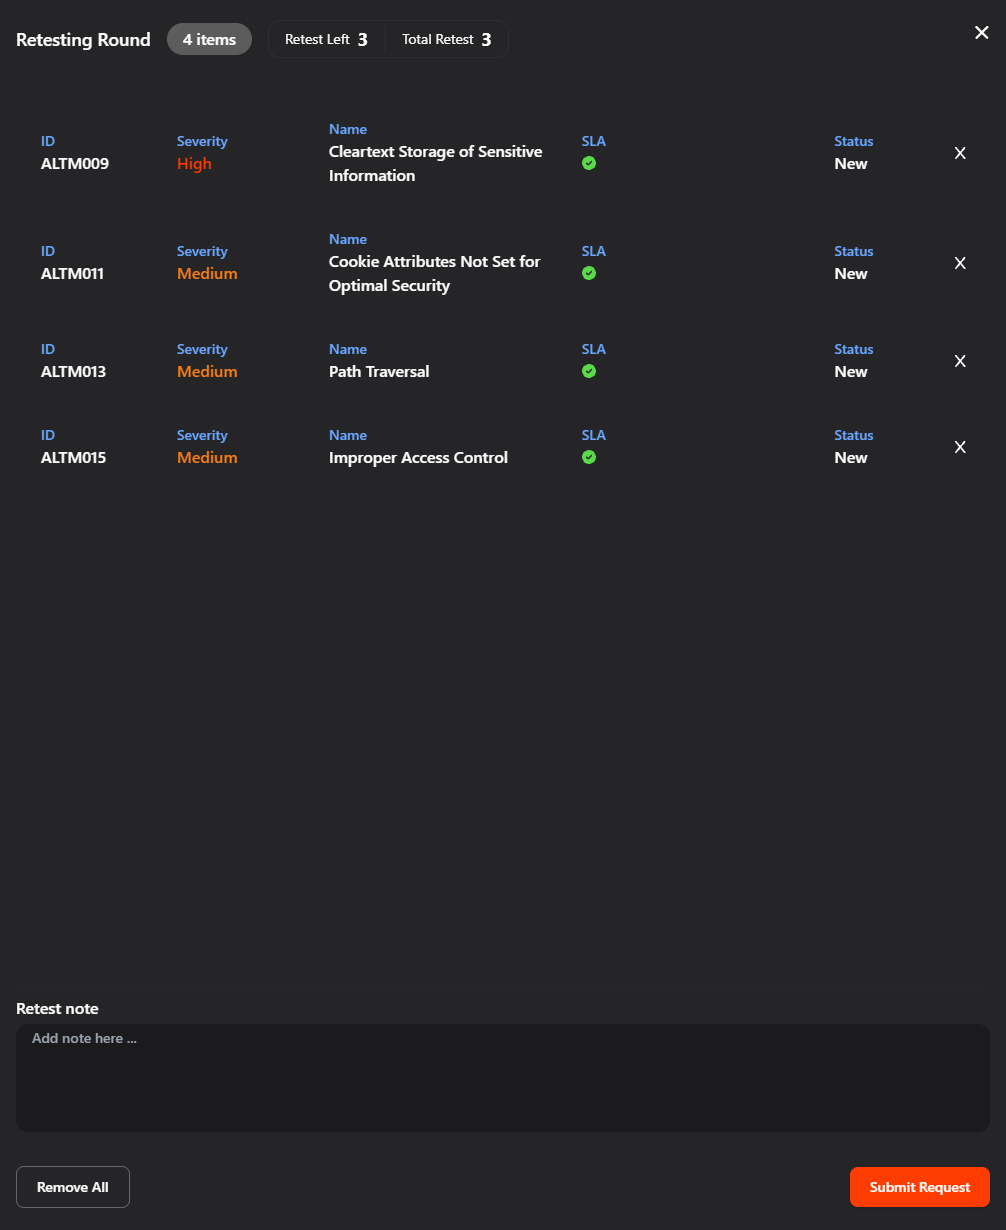Click SLA green check for ALTM009
The image size is (1006, 1230).
click(x=589, y=163)
